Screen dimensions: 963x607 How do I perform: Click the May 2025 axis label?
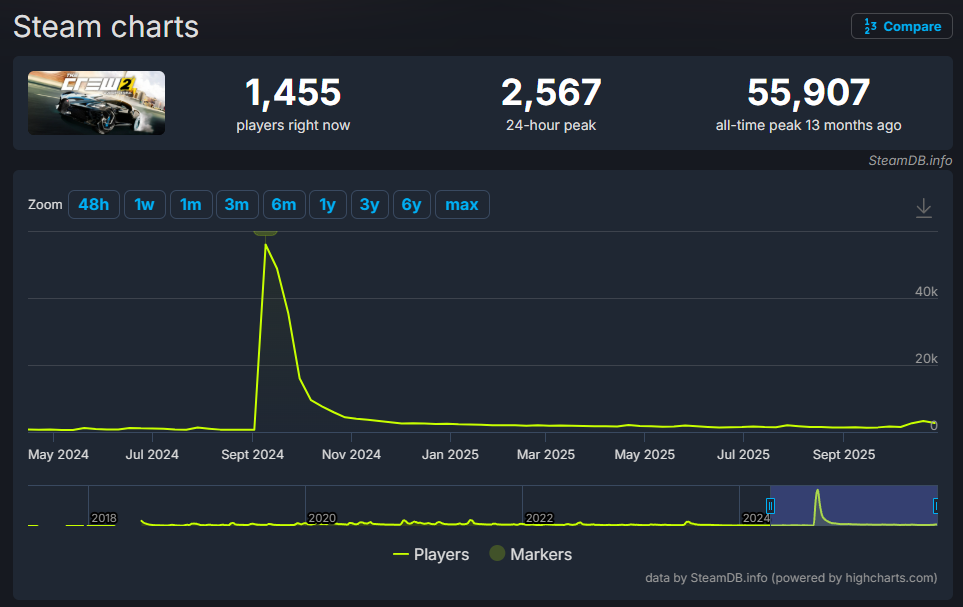coord(645,455)
